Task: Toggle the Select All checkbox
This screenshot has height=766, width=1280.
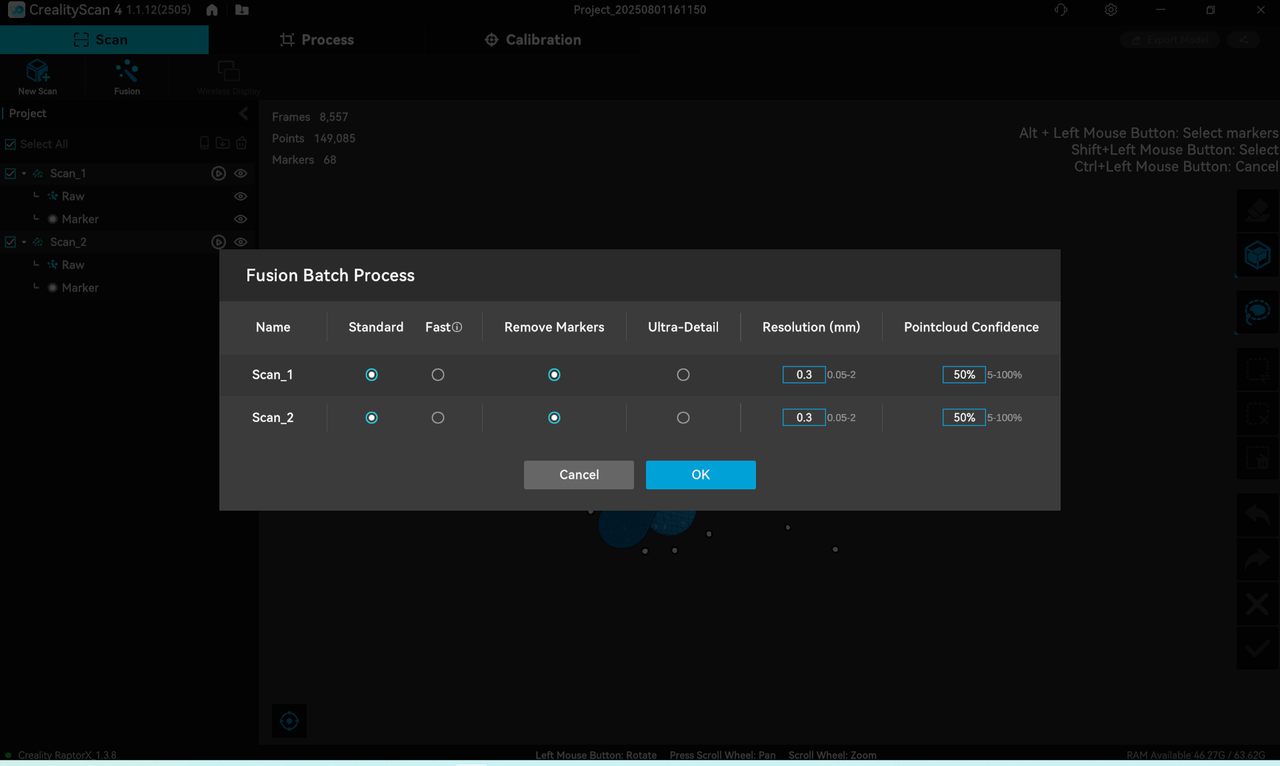Action: (x=11, y=144)
